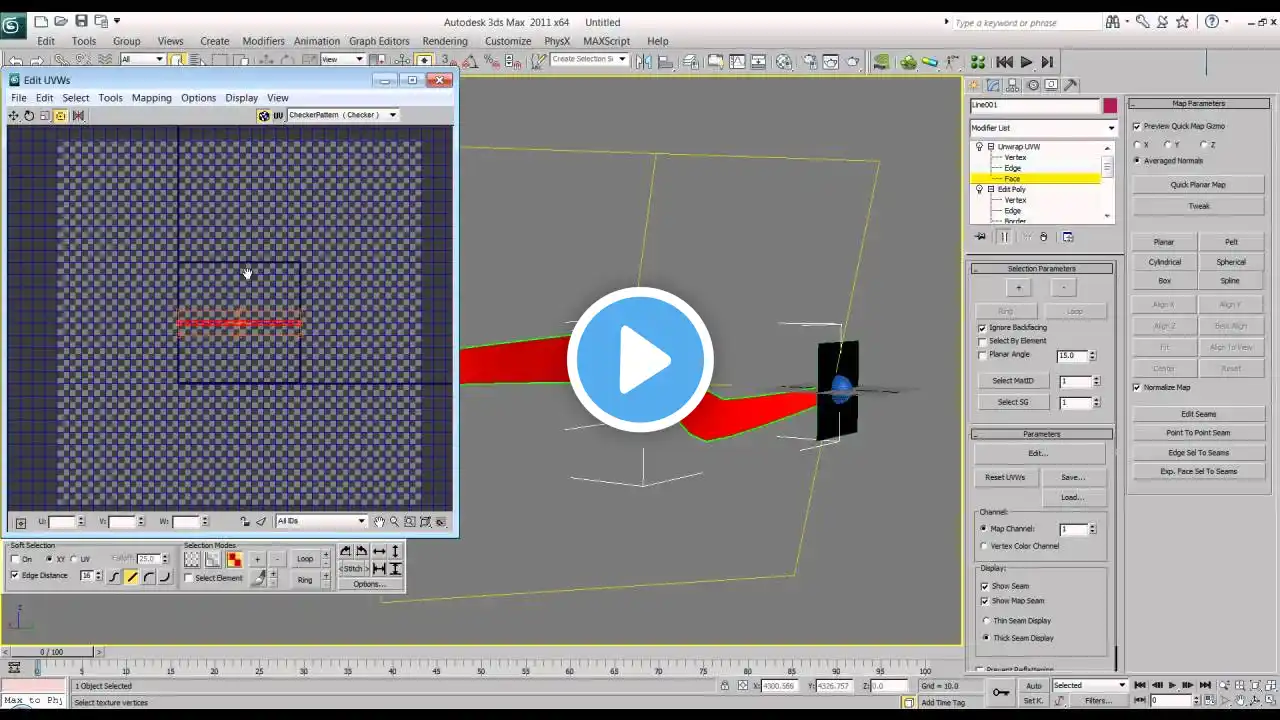Open the Mapping menu in Edit UVWs
Viewport: 1280px width, 720px height.
[x=151, y=98]
